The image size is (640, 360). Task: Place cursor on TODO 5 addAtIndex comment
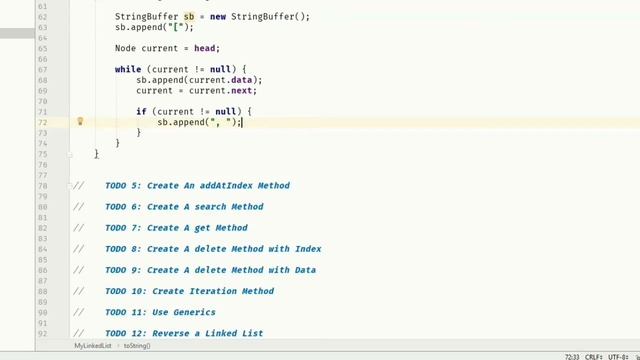tap(197, 186)
